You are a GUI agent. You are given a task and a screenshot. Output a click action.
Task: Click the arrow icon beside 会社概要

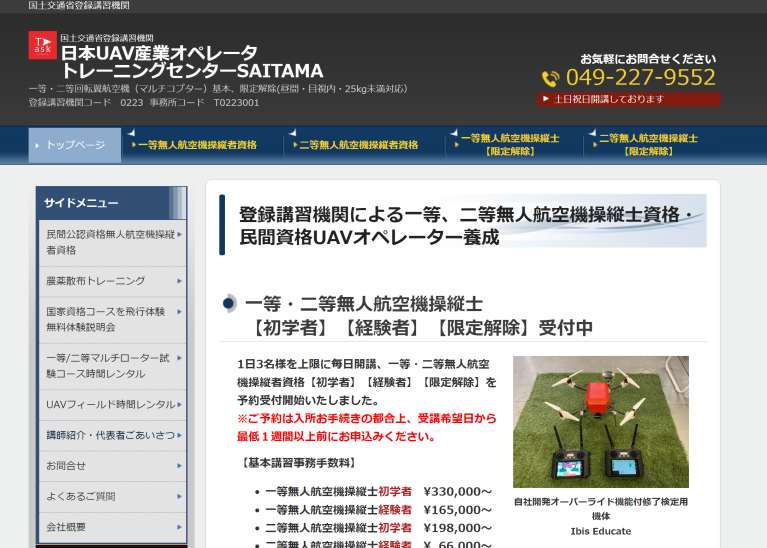[180, 527]
